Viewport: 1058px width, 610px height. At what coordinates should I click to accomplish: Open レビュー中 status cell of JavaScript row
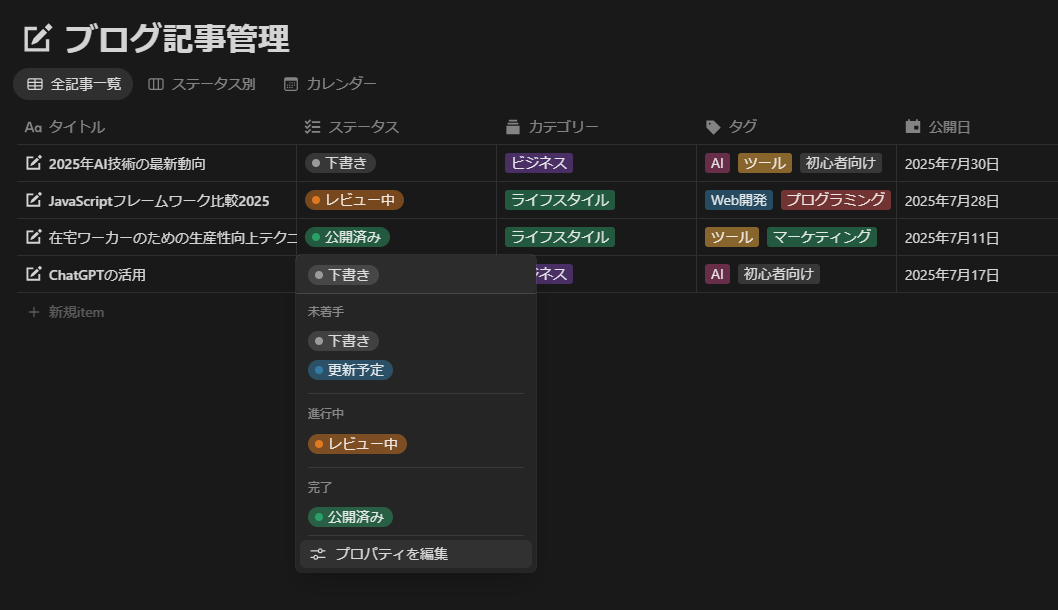pyautogui.click(x=354, y=200)
